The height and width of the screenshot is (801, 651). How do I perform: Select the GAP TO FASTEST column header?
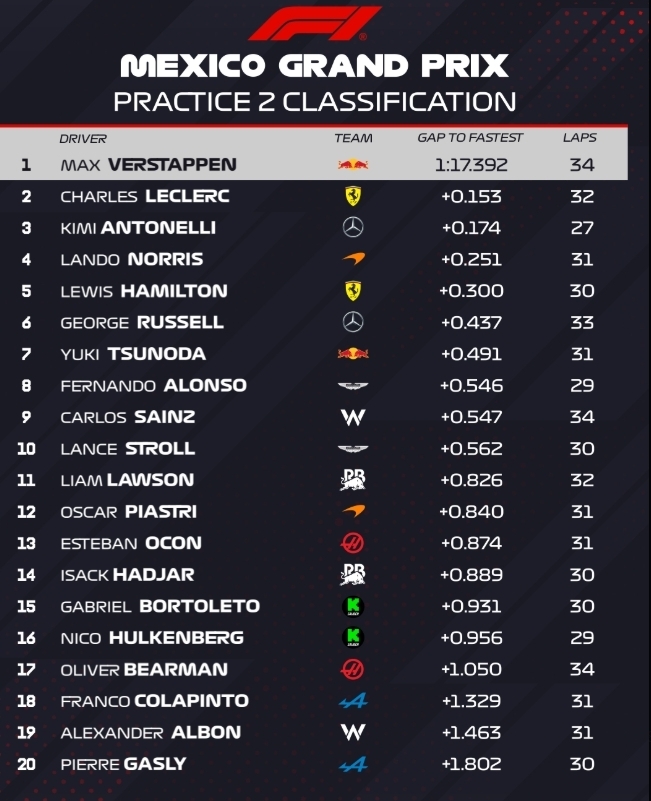click(x=470, y=138)
